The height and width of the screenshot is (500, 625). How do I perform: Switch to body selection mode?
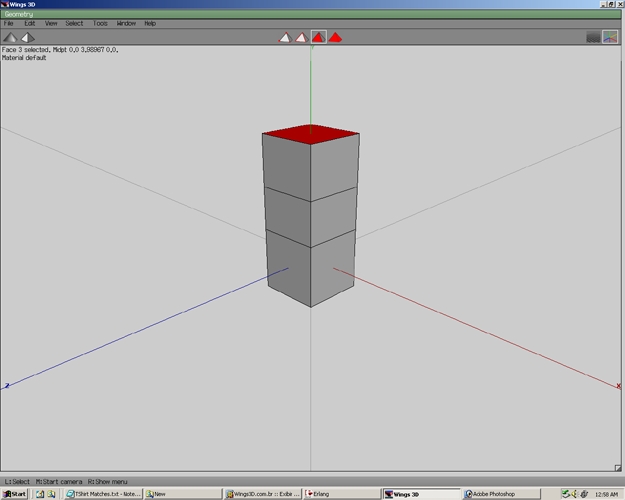click(x=335, y=37)
